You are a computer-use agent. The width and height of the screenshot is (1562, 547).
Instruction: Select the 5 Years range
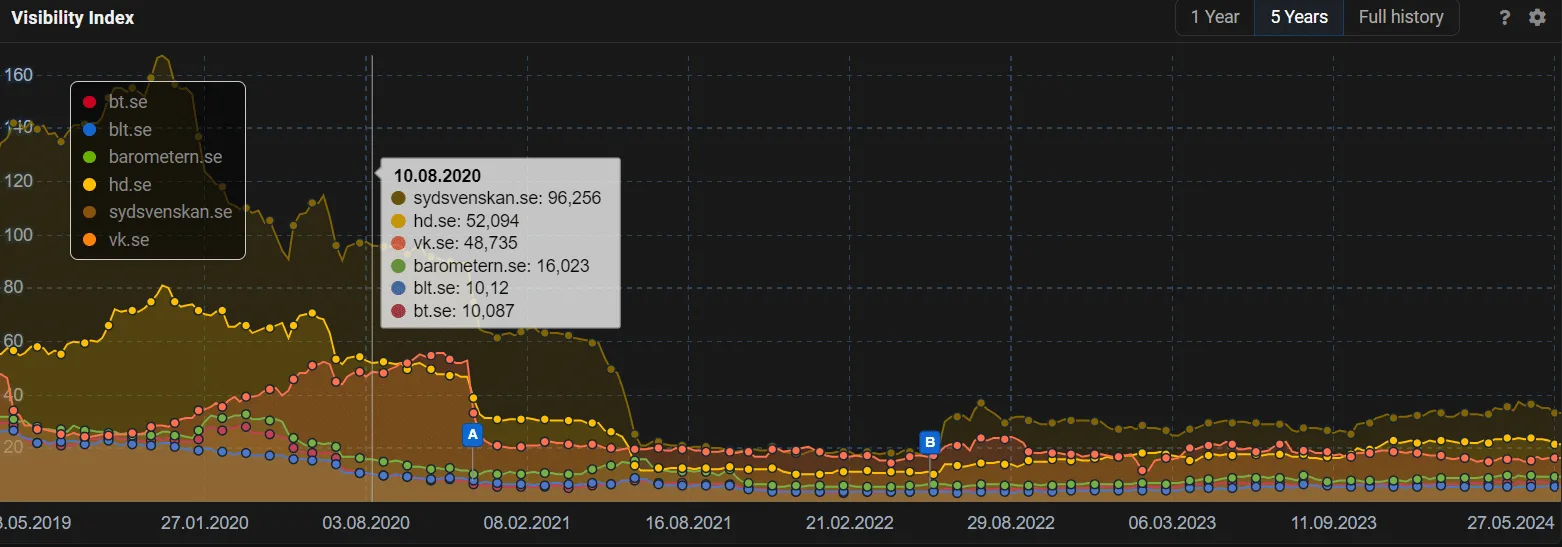(x=1299, y=17)
